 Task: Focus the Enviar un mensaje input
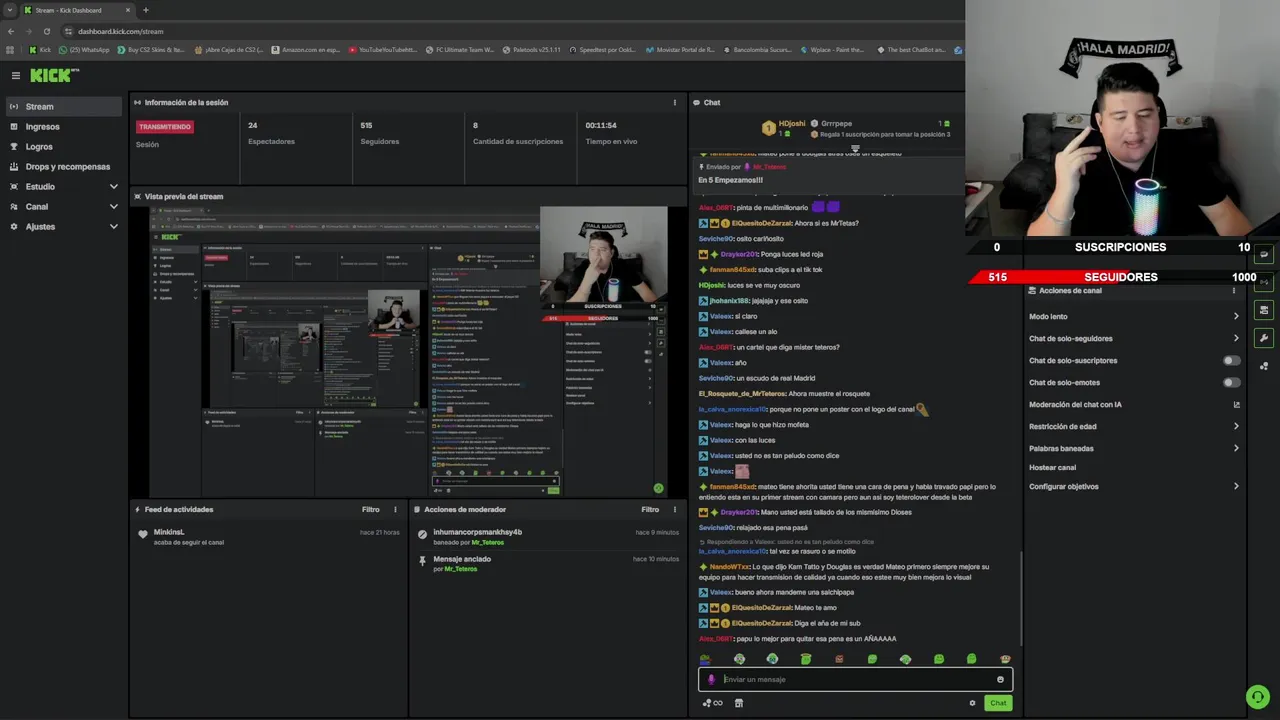click(855, 679)
